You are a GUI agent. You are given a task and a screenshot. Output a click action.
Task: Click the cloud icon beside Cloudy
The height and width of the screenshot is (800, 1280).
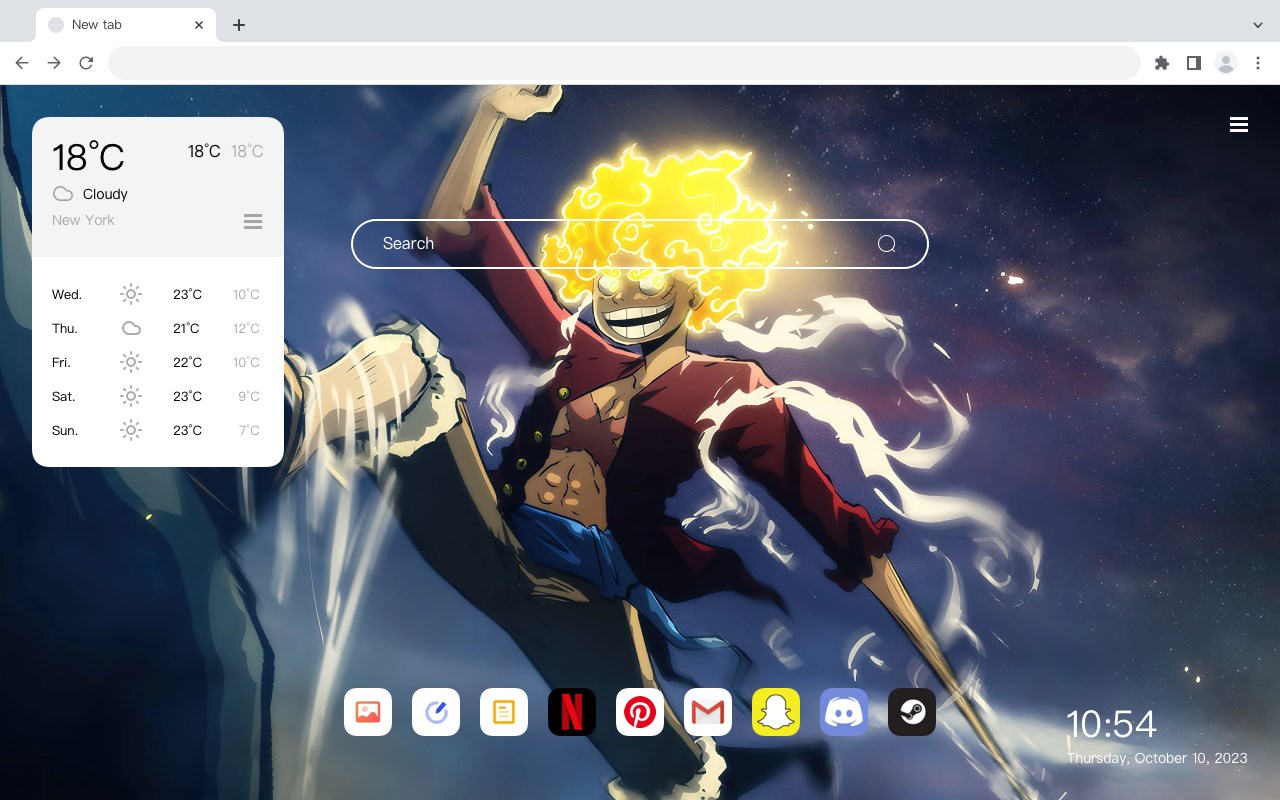point(63,194)
